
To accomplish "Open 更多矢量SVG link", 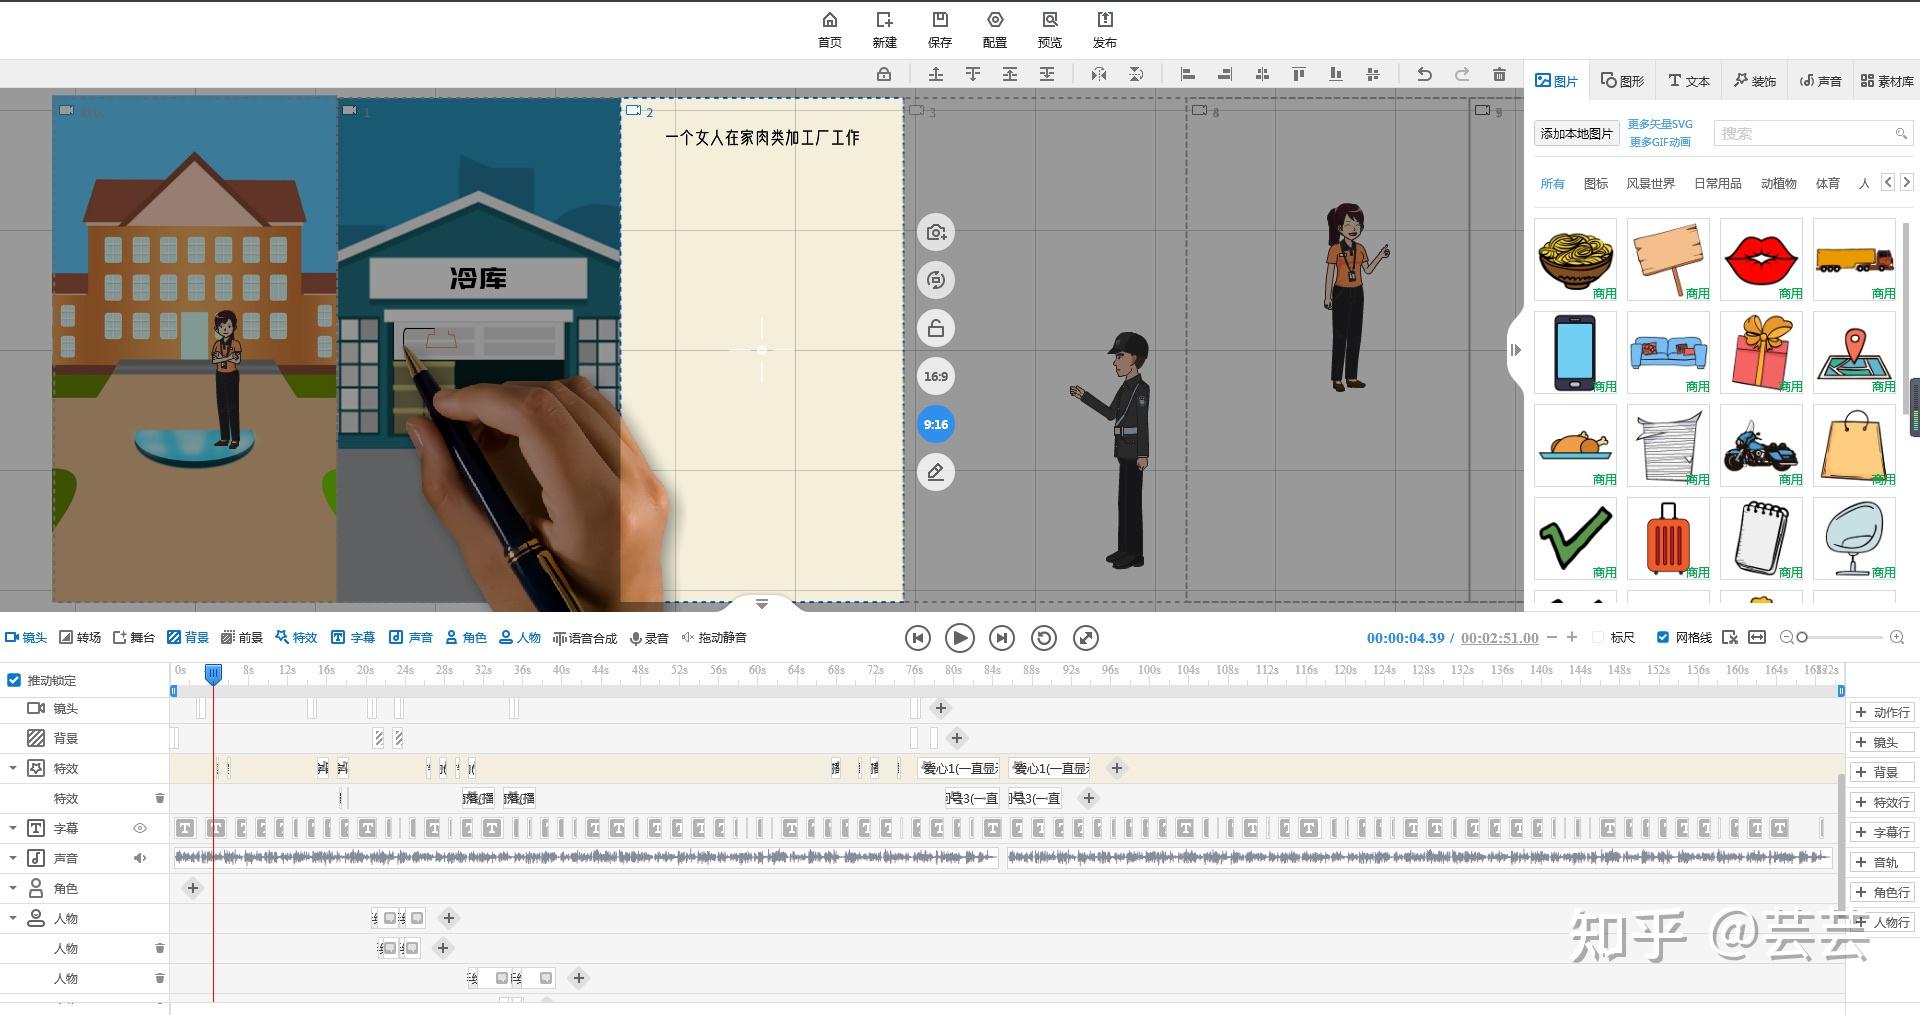I will 1660,124.
